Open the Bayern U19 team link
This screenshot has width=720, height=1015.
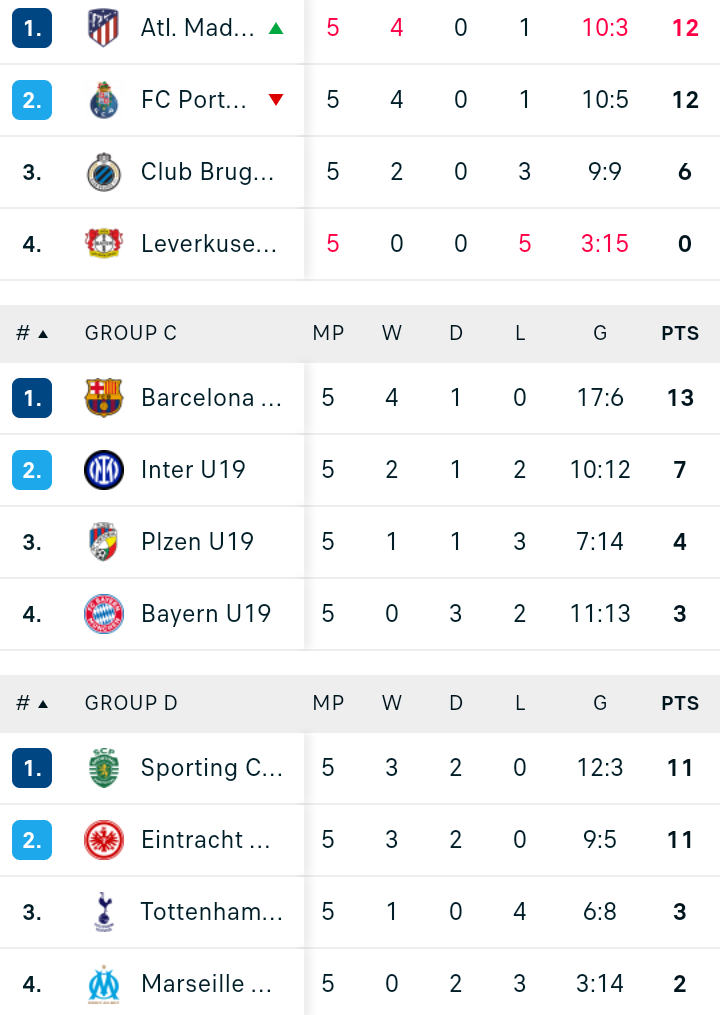point(206,614)
